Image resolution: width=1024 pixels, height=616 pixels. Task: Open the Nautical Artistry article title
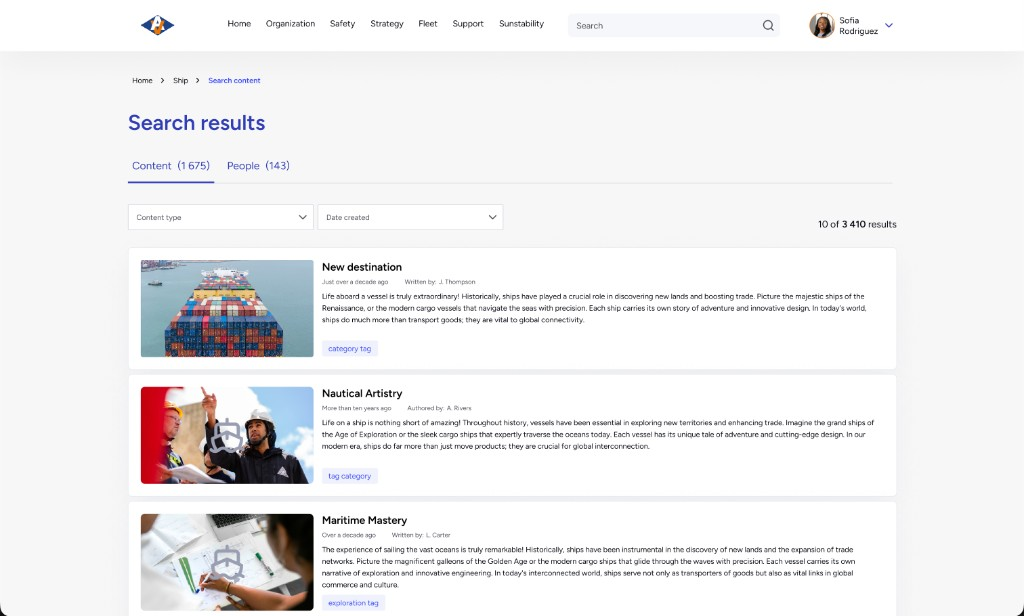[362, 393]
